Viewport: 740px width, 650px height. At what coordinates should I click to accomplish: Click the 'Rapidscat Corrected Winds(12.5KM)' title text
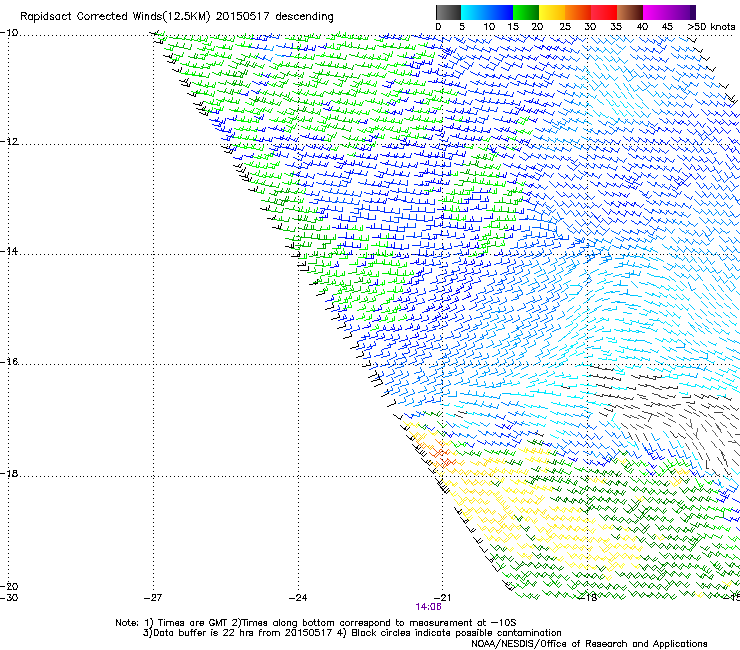115,17
